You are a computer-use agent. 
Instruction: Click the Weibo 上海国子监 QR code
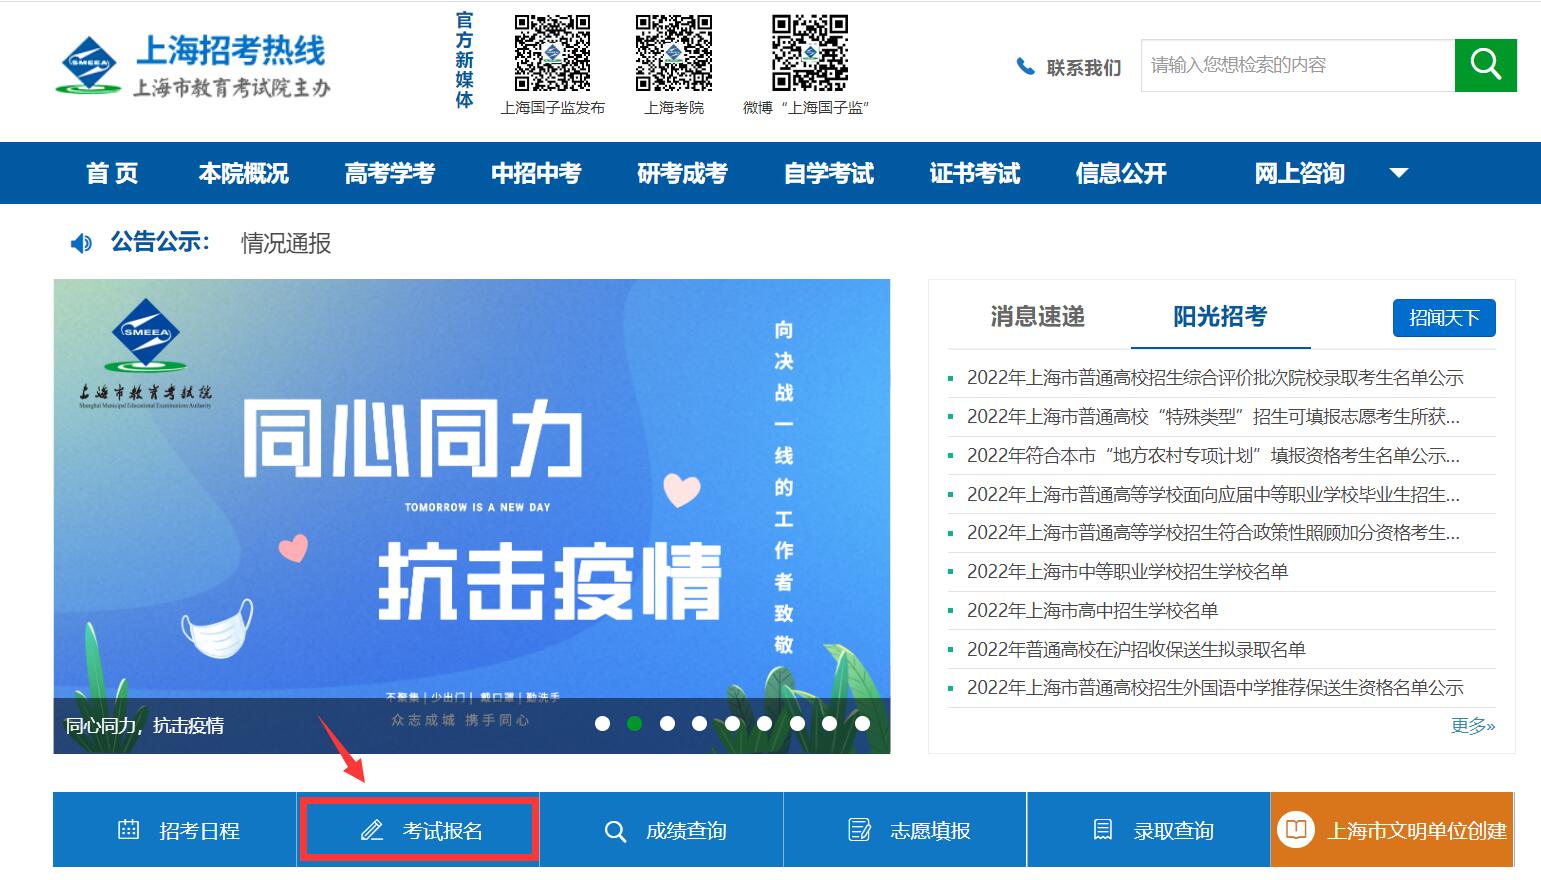tap(809, 53)
